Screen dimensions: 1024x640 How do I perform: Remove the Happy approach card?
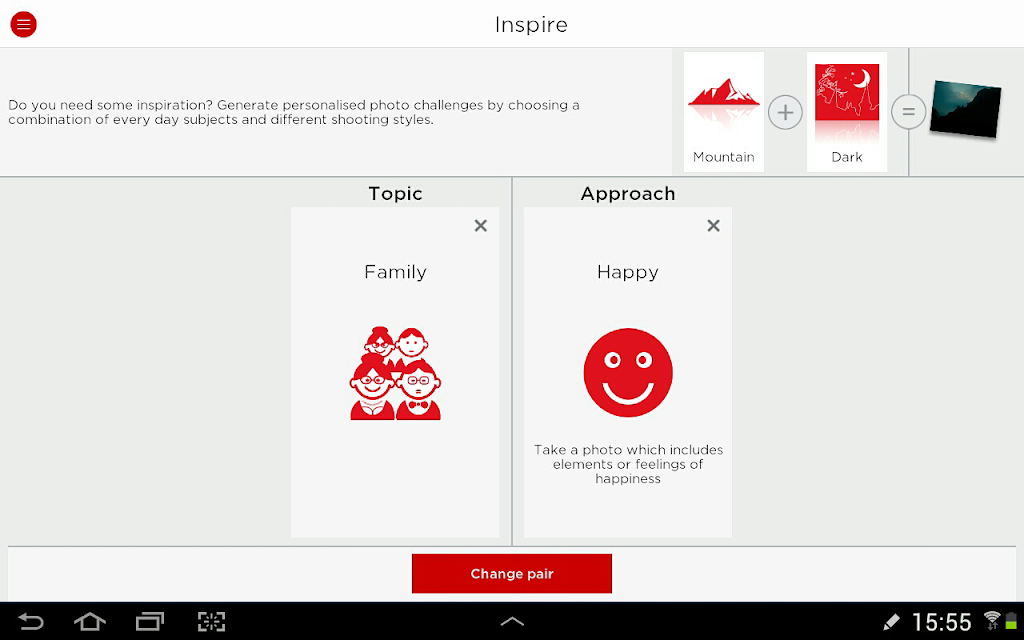(713, 225)
